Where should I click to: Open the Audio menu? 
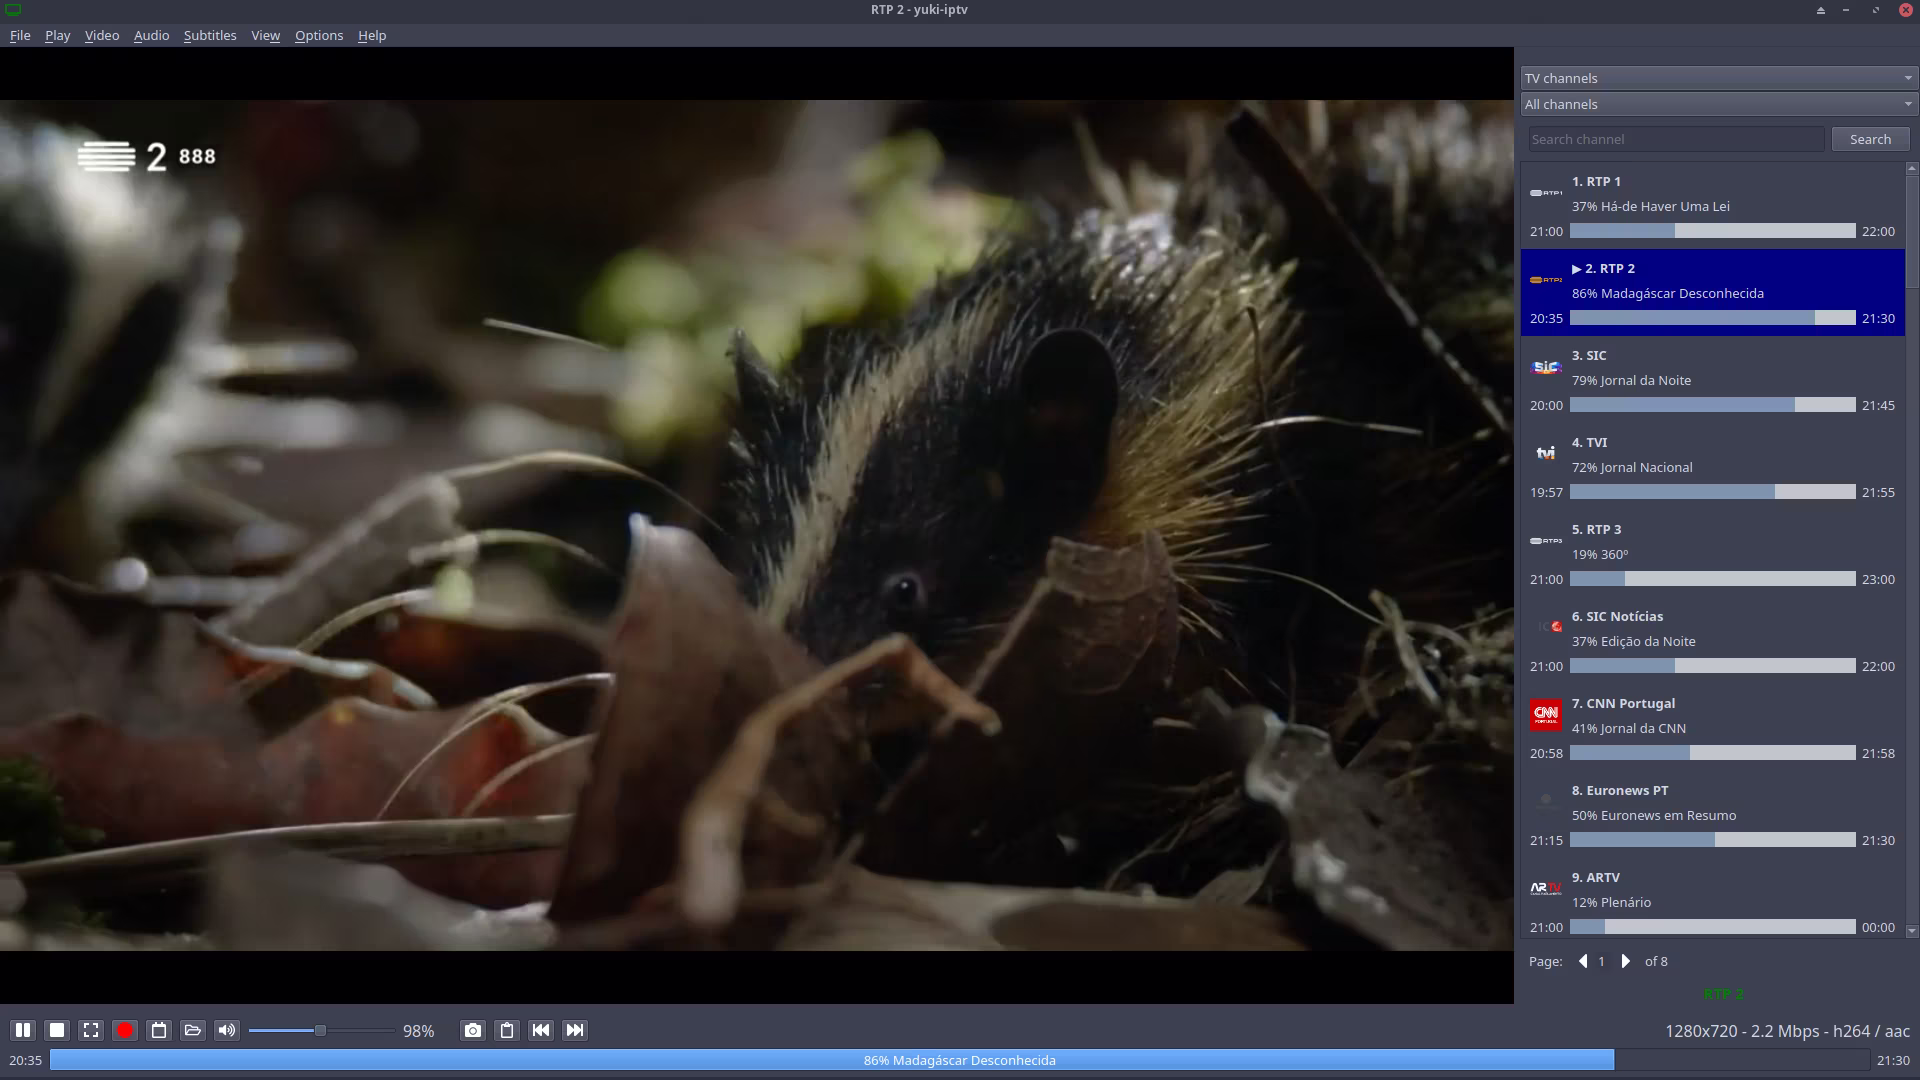tap(150, 35)
